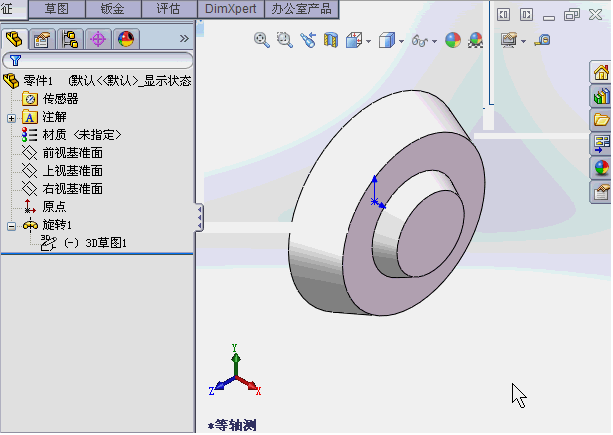613x435 pixels.
Task: Open SolidWorks Resources home icon
Action: pyautogui.click(x=601, y=72)
